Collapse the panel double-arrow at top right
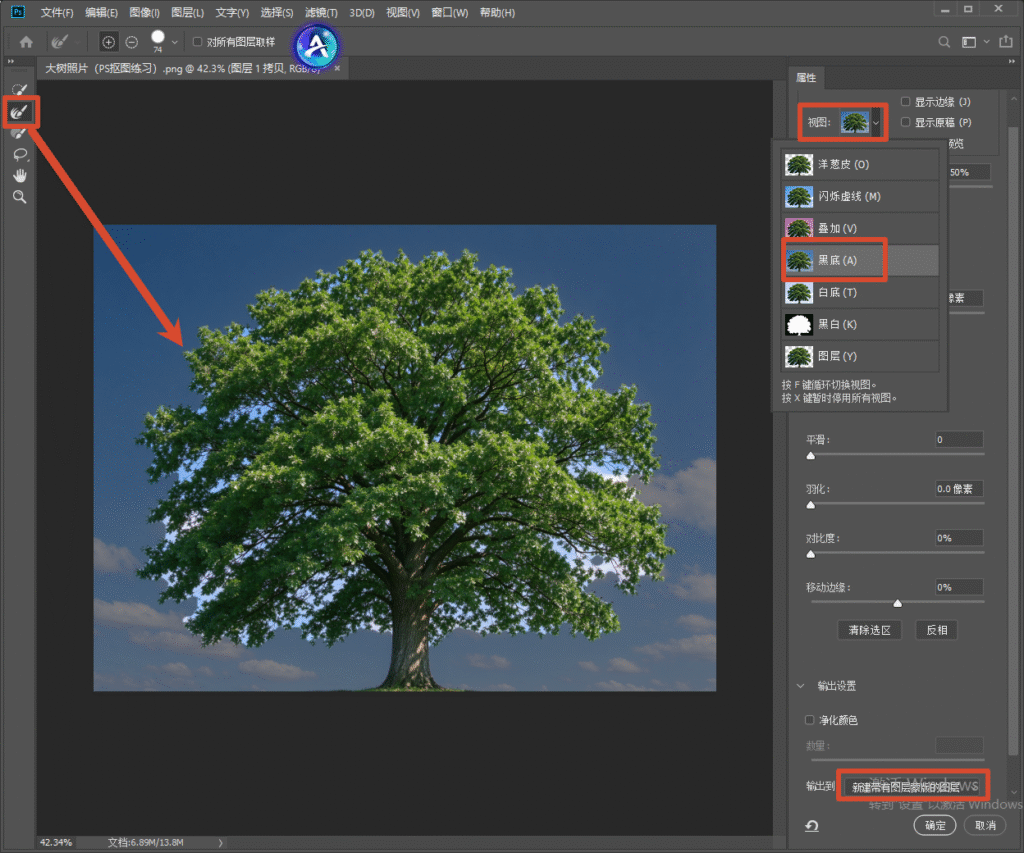 pos(1012,61)
